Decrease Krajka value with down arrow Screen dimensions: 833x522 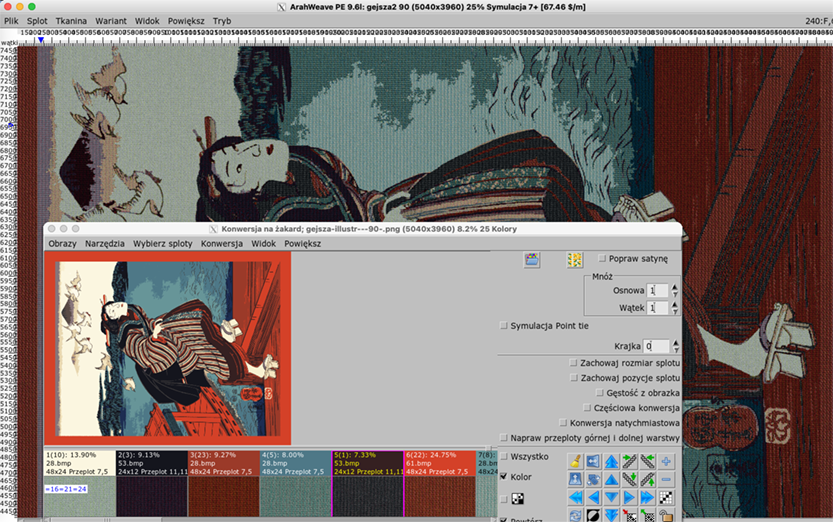tap(676, 349)
